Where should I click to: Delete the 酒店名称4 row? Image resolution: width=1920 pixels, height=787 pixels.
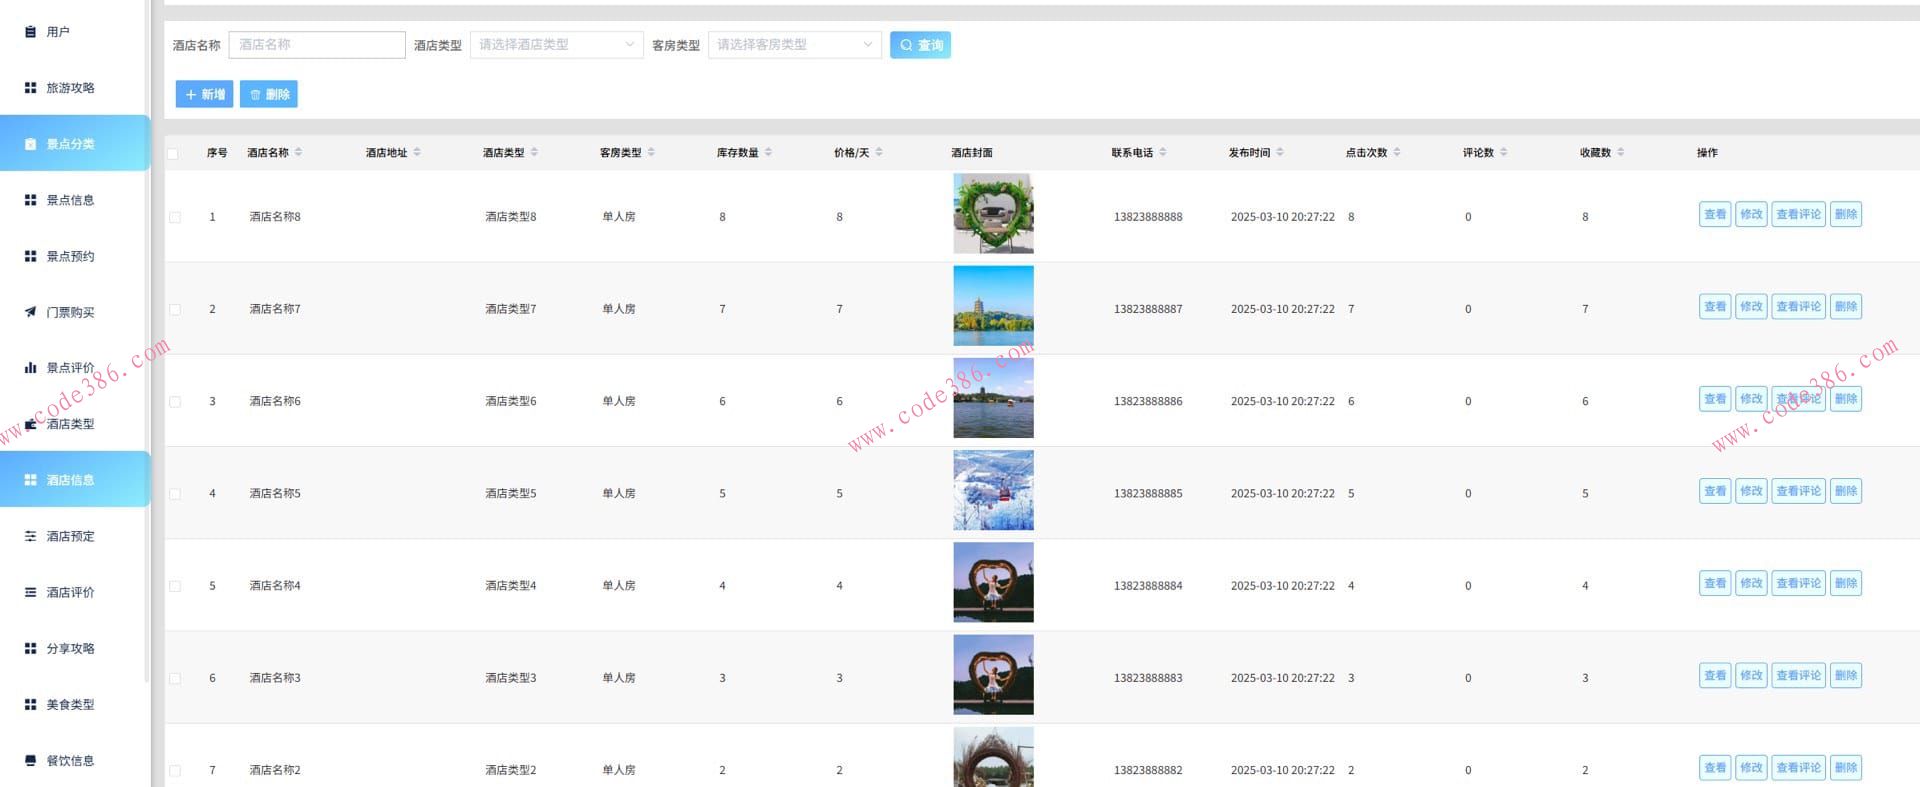click(x=1846, y=583)
